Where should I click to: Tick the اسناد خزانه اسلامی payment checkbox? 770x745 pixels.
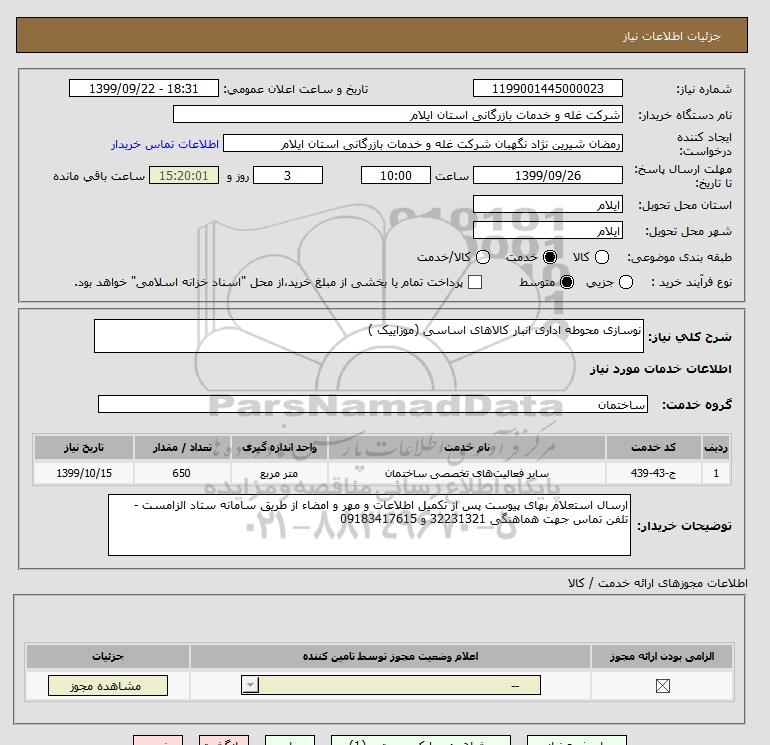point(475,282)
